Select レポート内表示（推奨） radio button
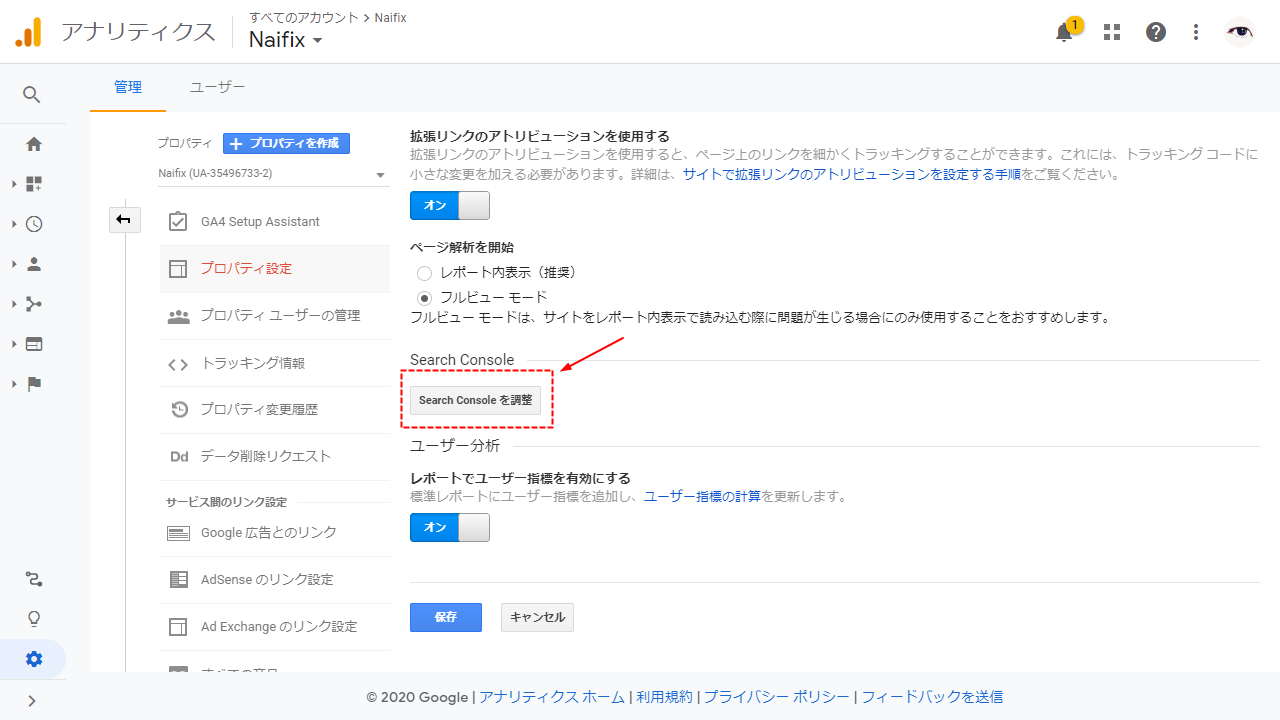The height and width of the screenshot is (720, 1280). tap(424, 273)
